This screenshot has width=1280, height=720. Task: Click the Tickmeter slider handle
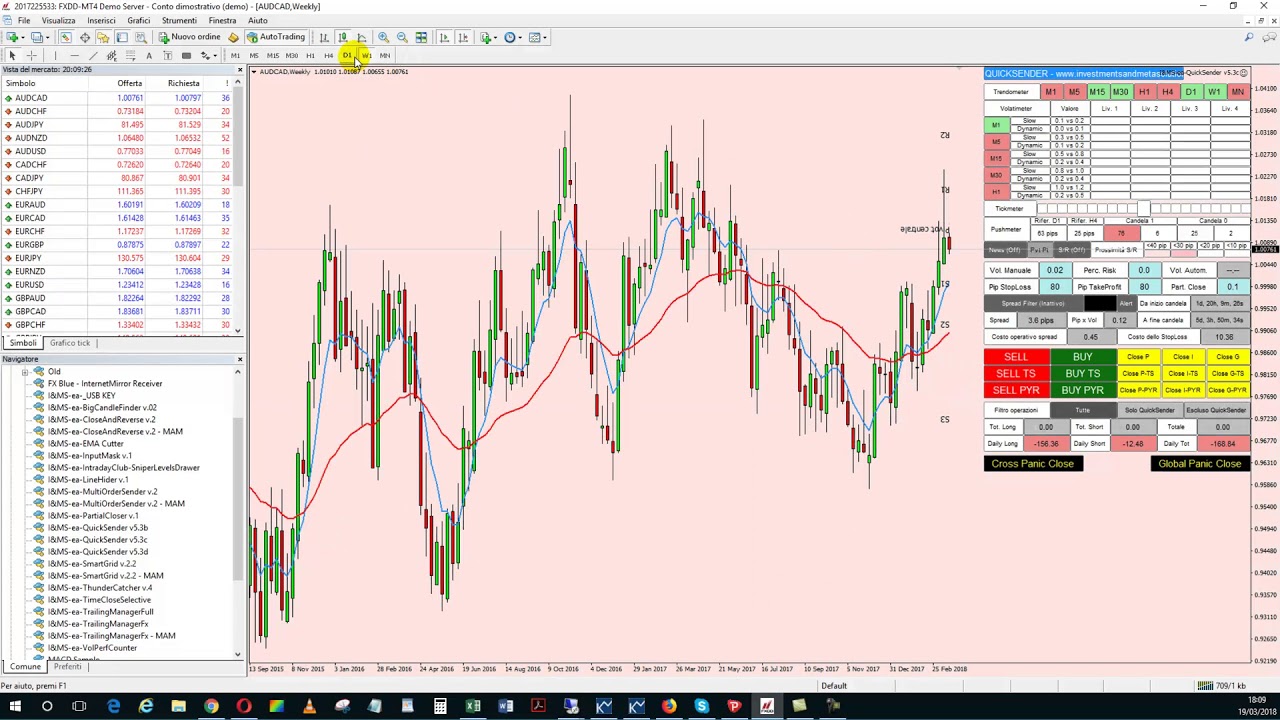coord(1143,208)
